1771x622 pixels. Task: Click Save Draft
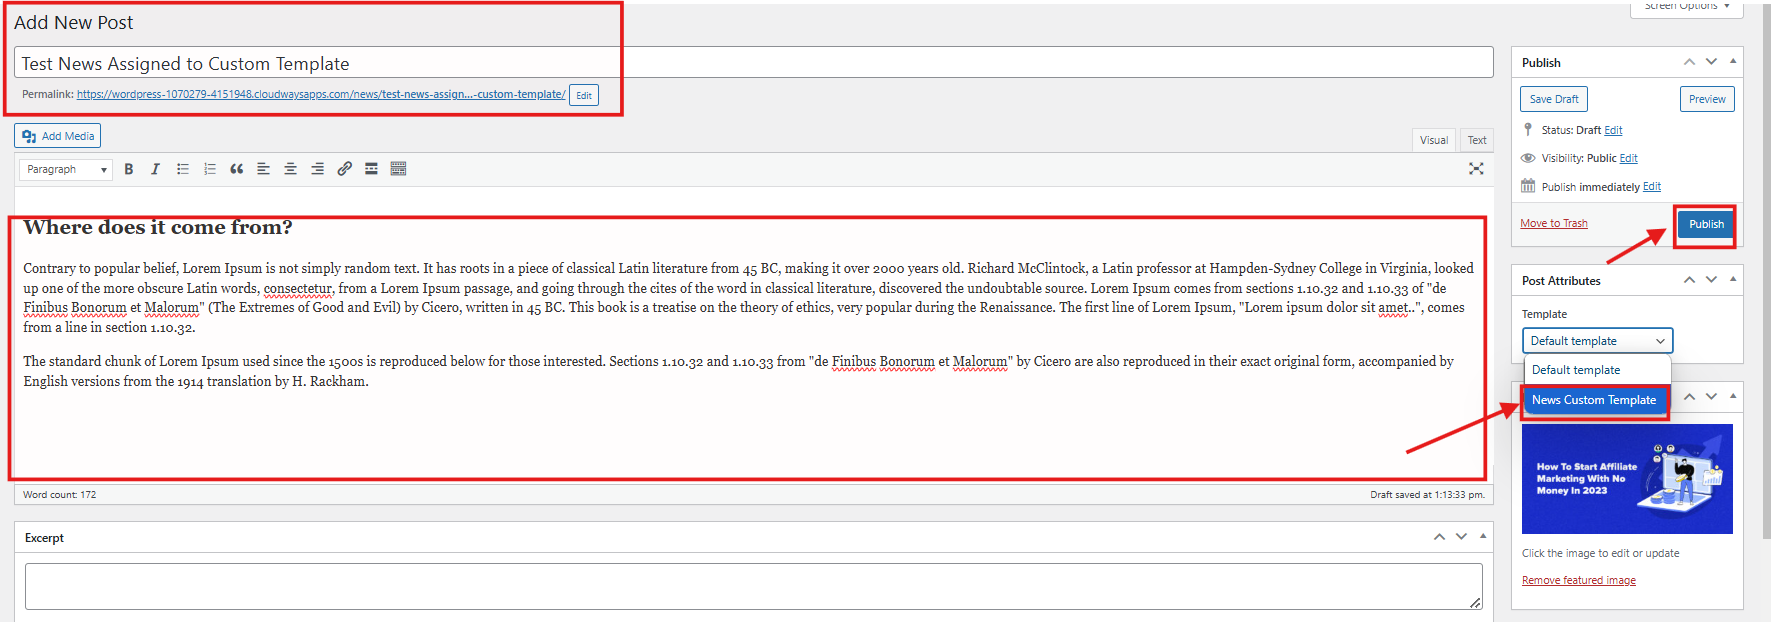[x=1554, y=99]
